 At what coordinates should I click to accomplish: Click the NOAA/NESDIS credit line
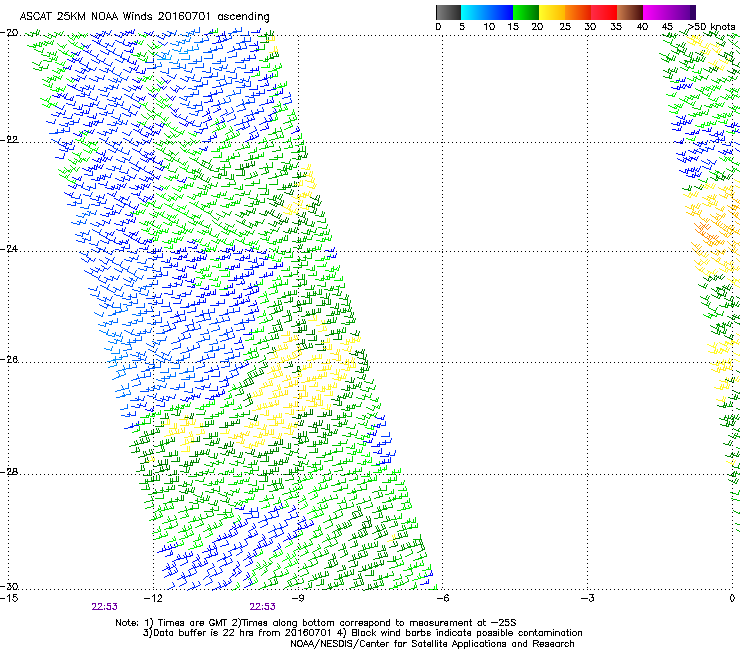[432, 644]
